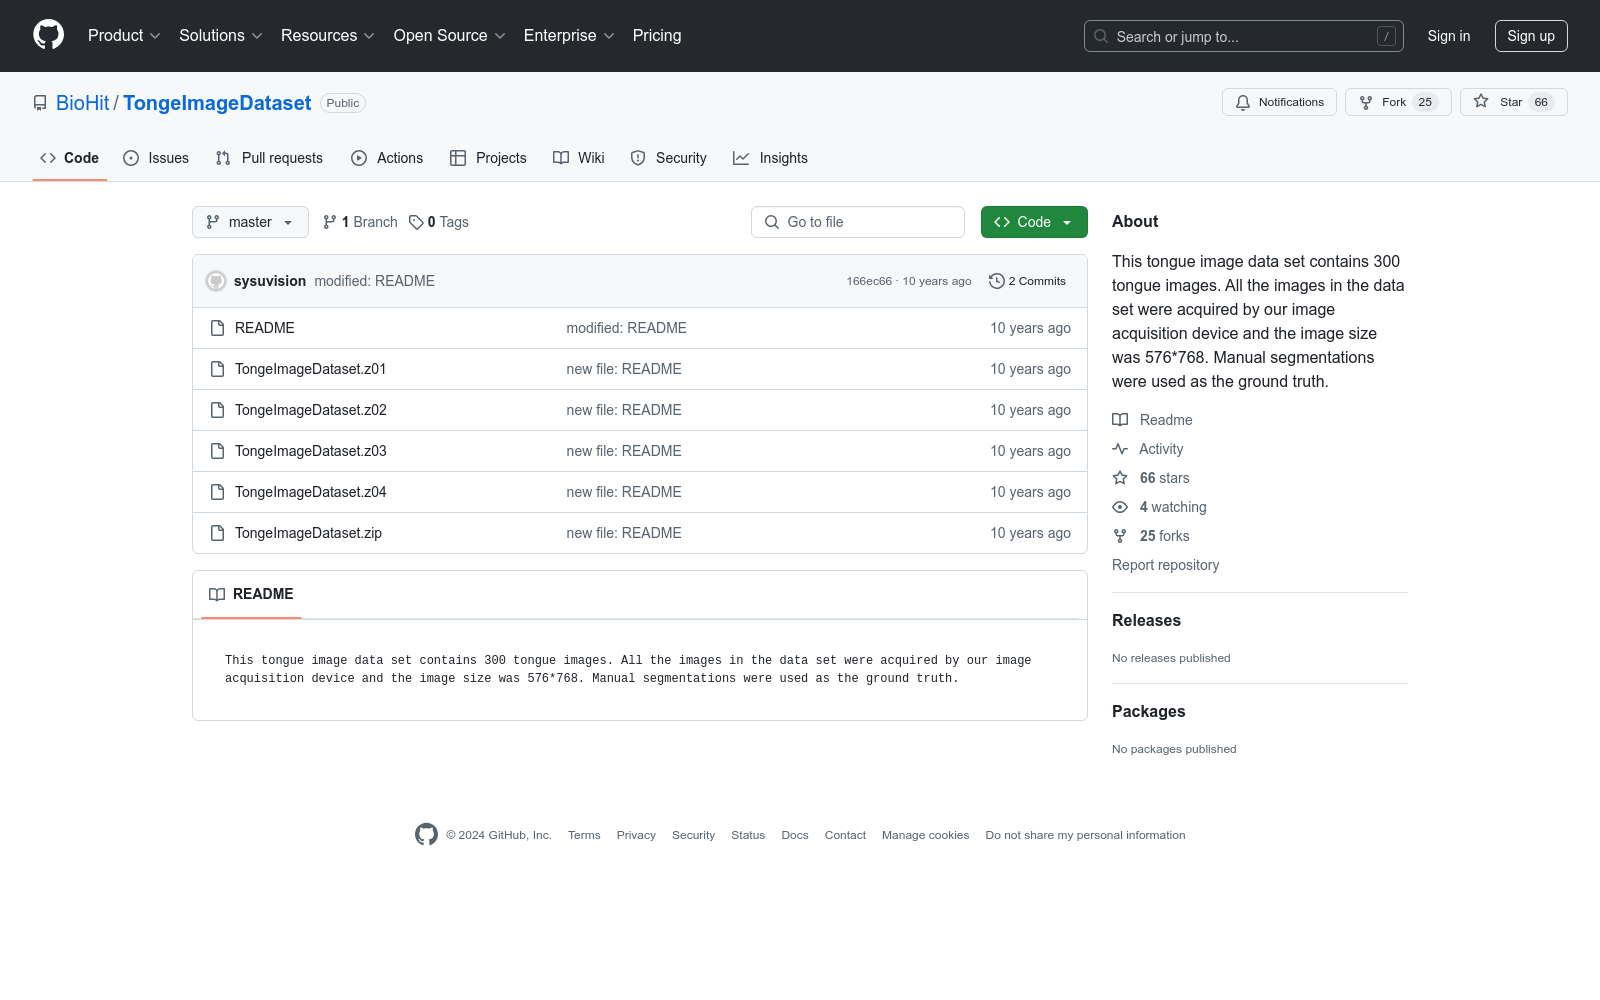Click file icon beside TongeImageDataset.z02
Screen dimensions: 1600x1000
click(217, 410)
